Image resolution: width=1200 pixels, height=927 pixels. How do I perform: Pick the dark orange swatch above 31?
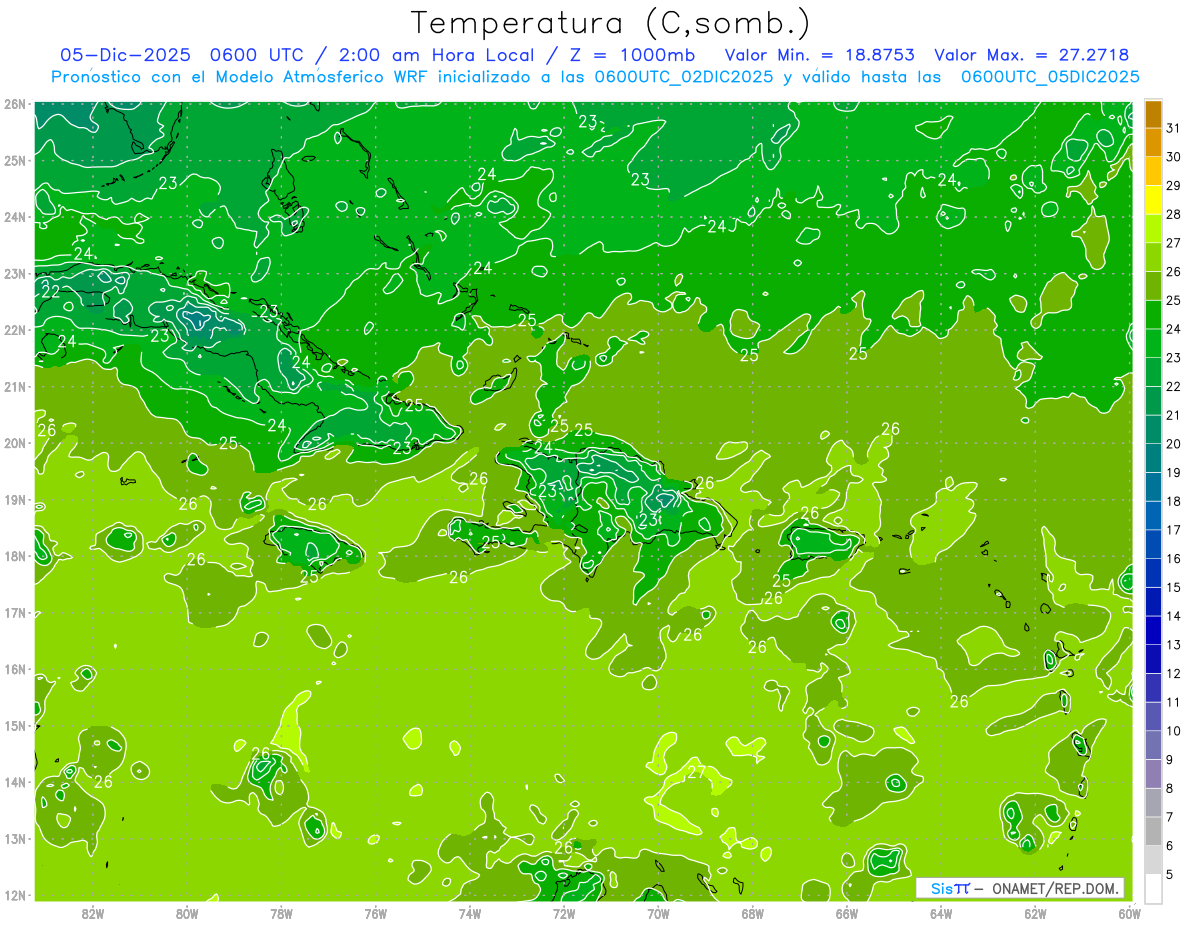[x=1153, y=113]
